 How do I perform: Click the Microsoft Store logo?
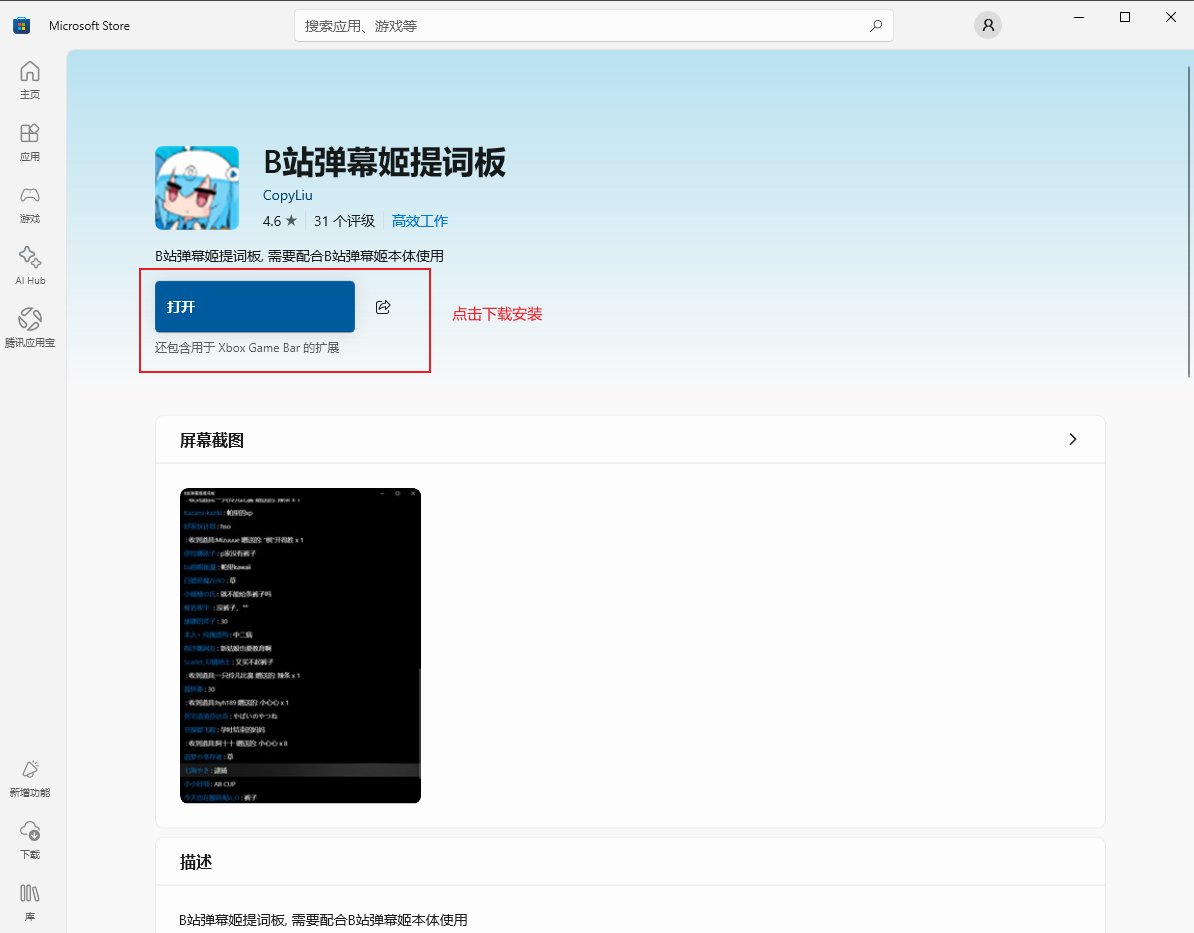21,25
